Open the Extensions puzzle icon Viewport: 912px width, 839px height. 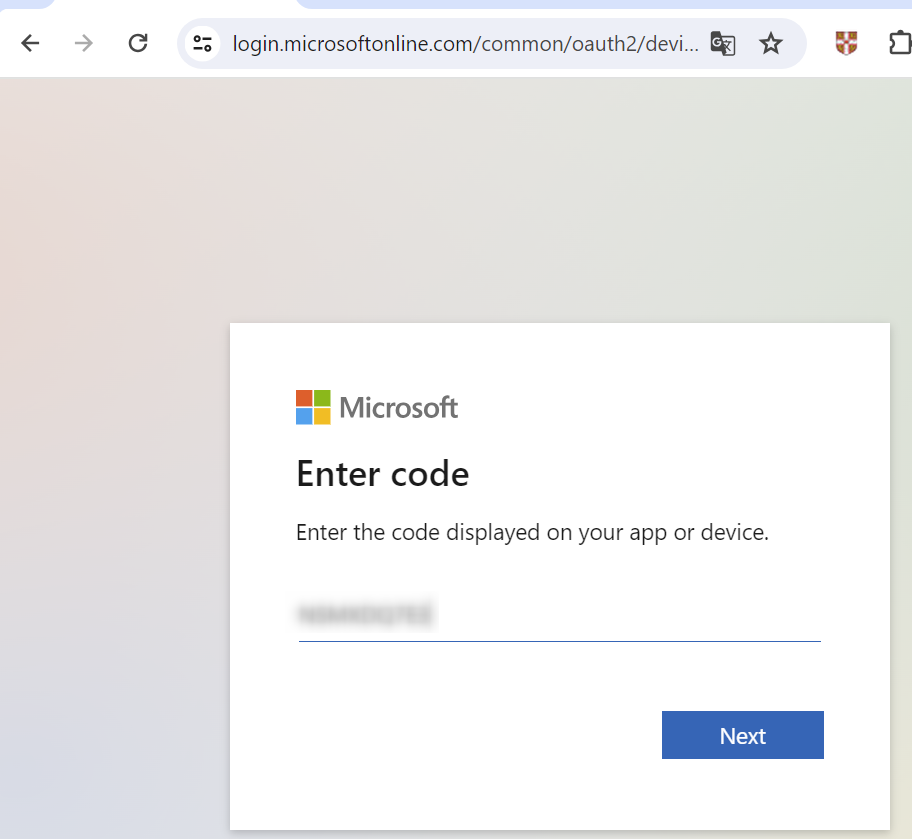pos(900,44)
